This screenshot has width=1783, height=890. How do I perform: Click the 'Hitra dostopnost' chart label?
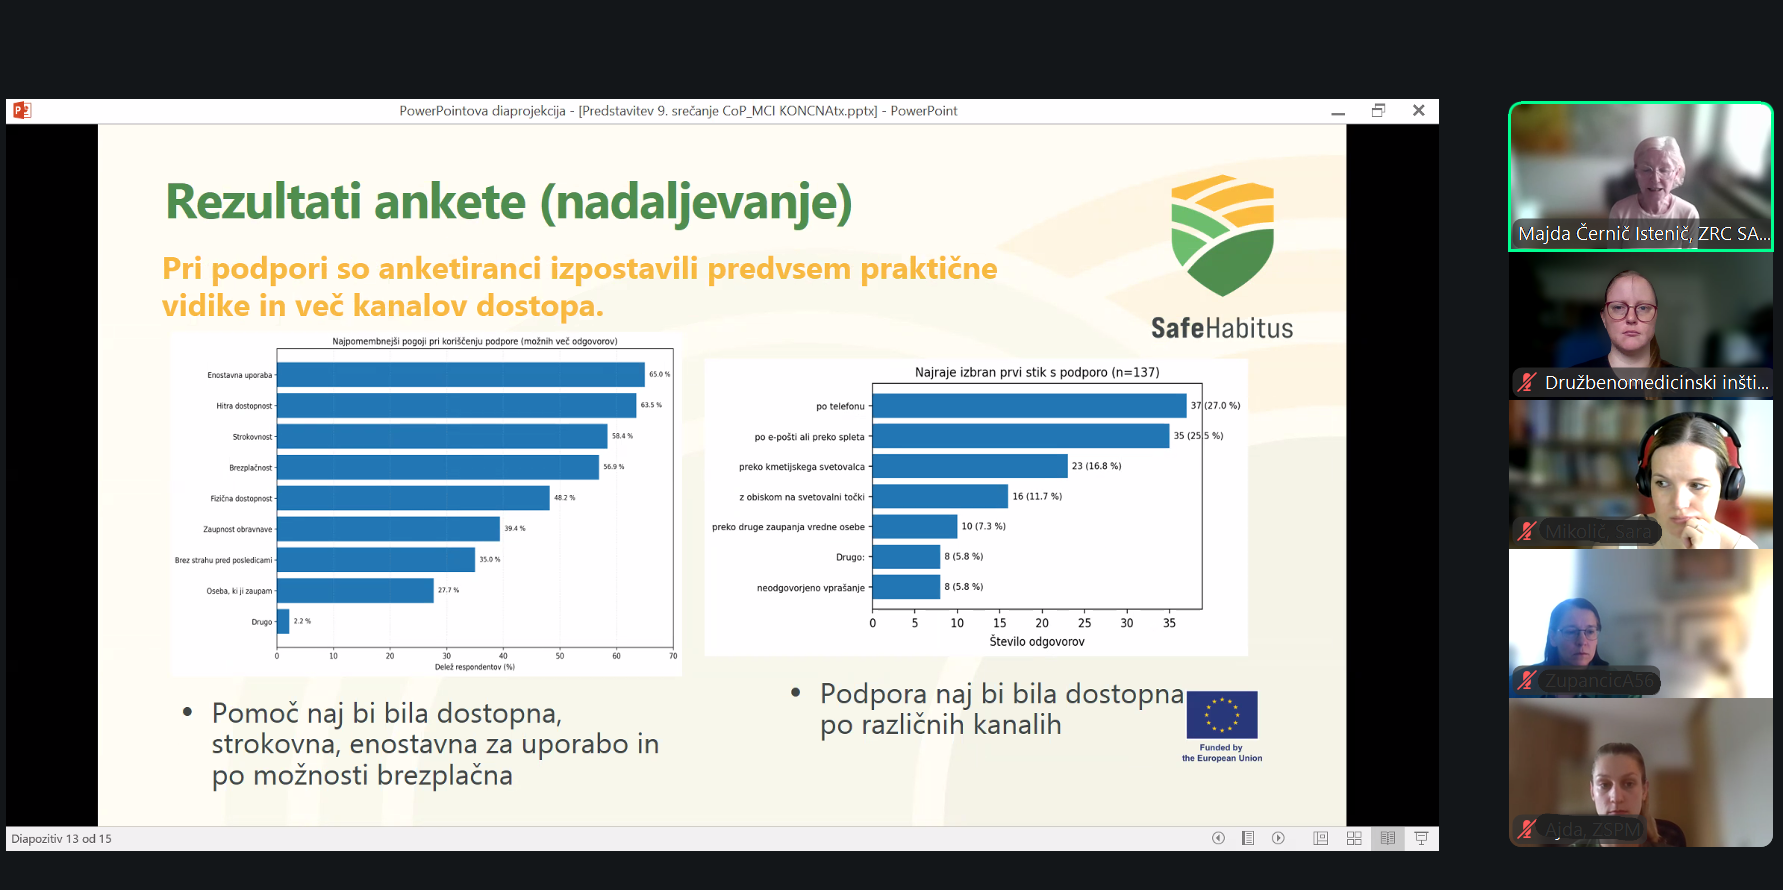pyautogui.click(x=244, y=406)
